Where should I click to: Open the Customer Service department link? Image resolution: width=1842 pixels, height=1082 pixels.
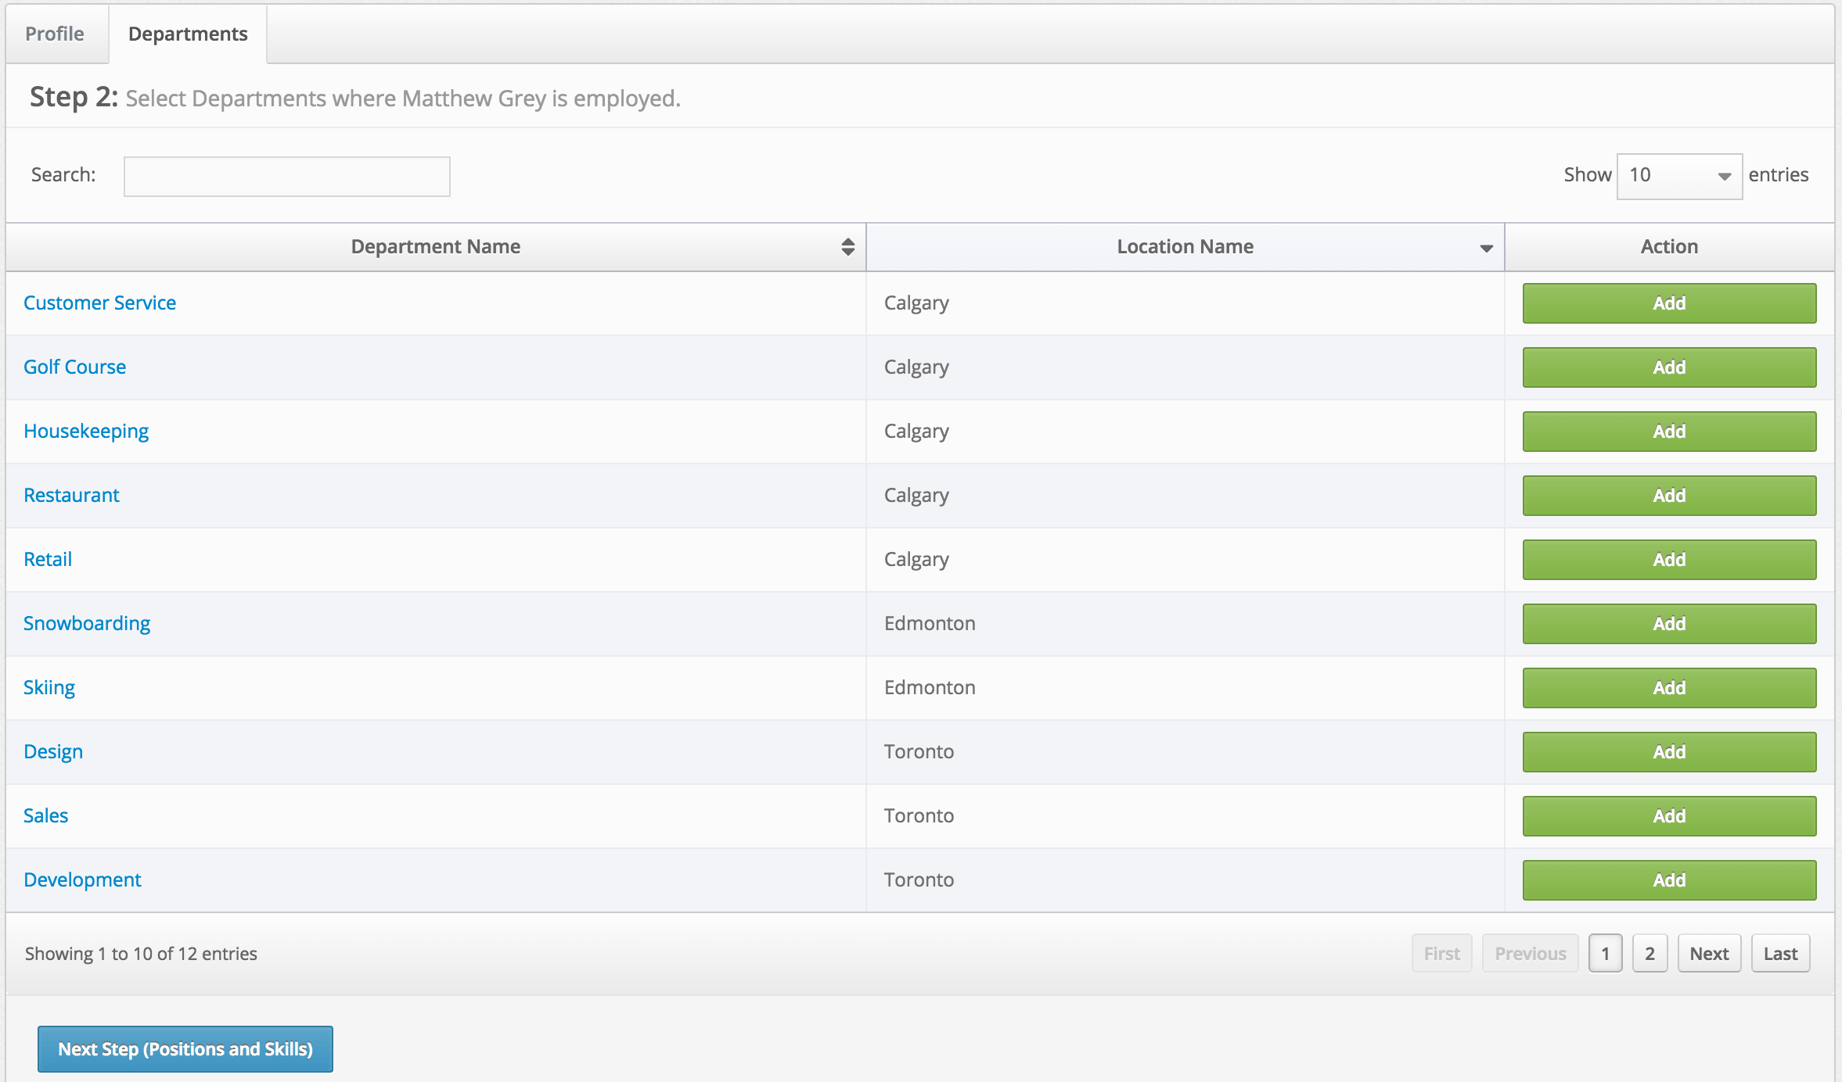pyautogui.click(x=99, y=302)
